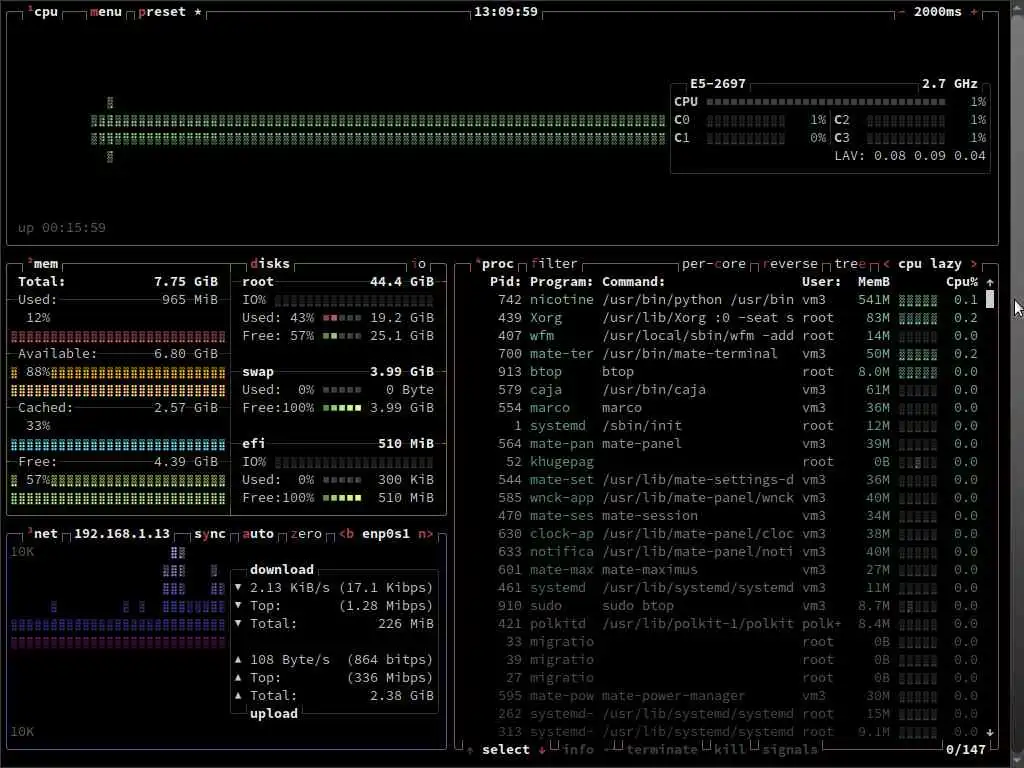1024x768 pixels.
Task: Click the process count 0/147
Action: click(x=966, y=750)
